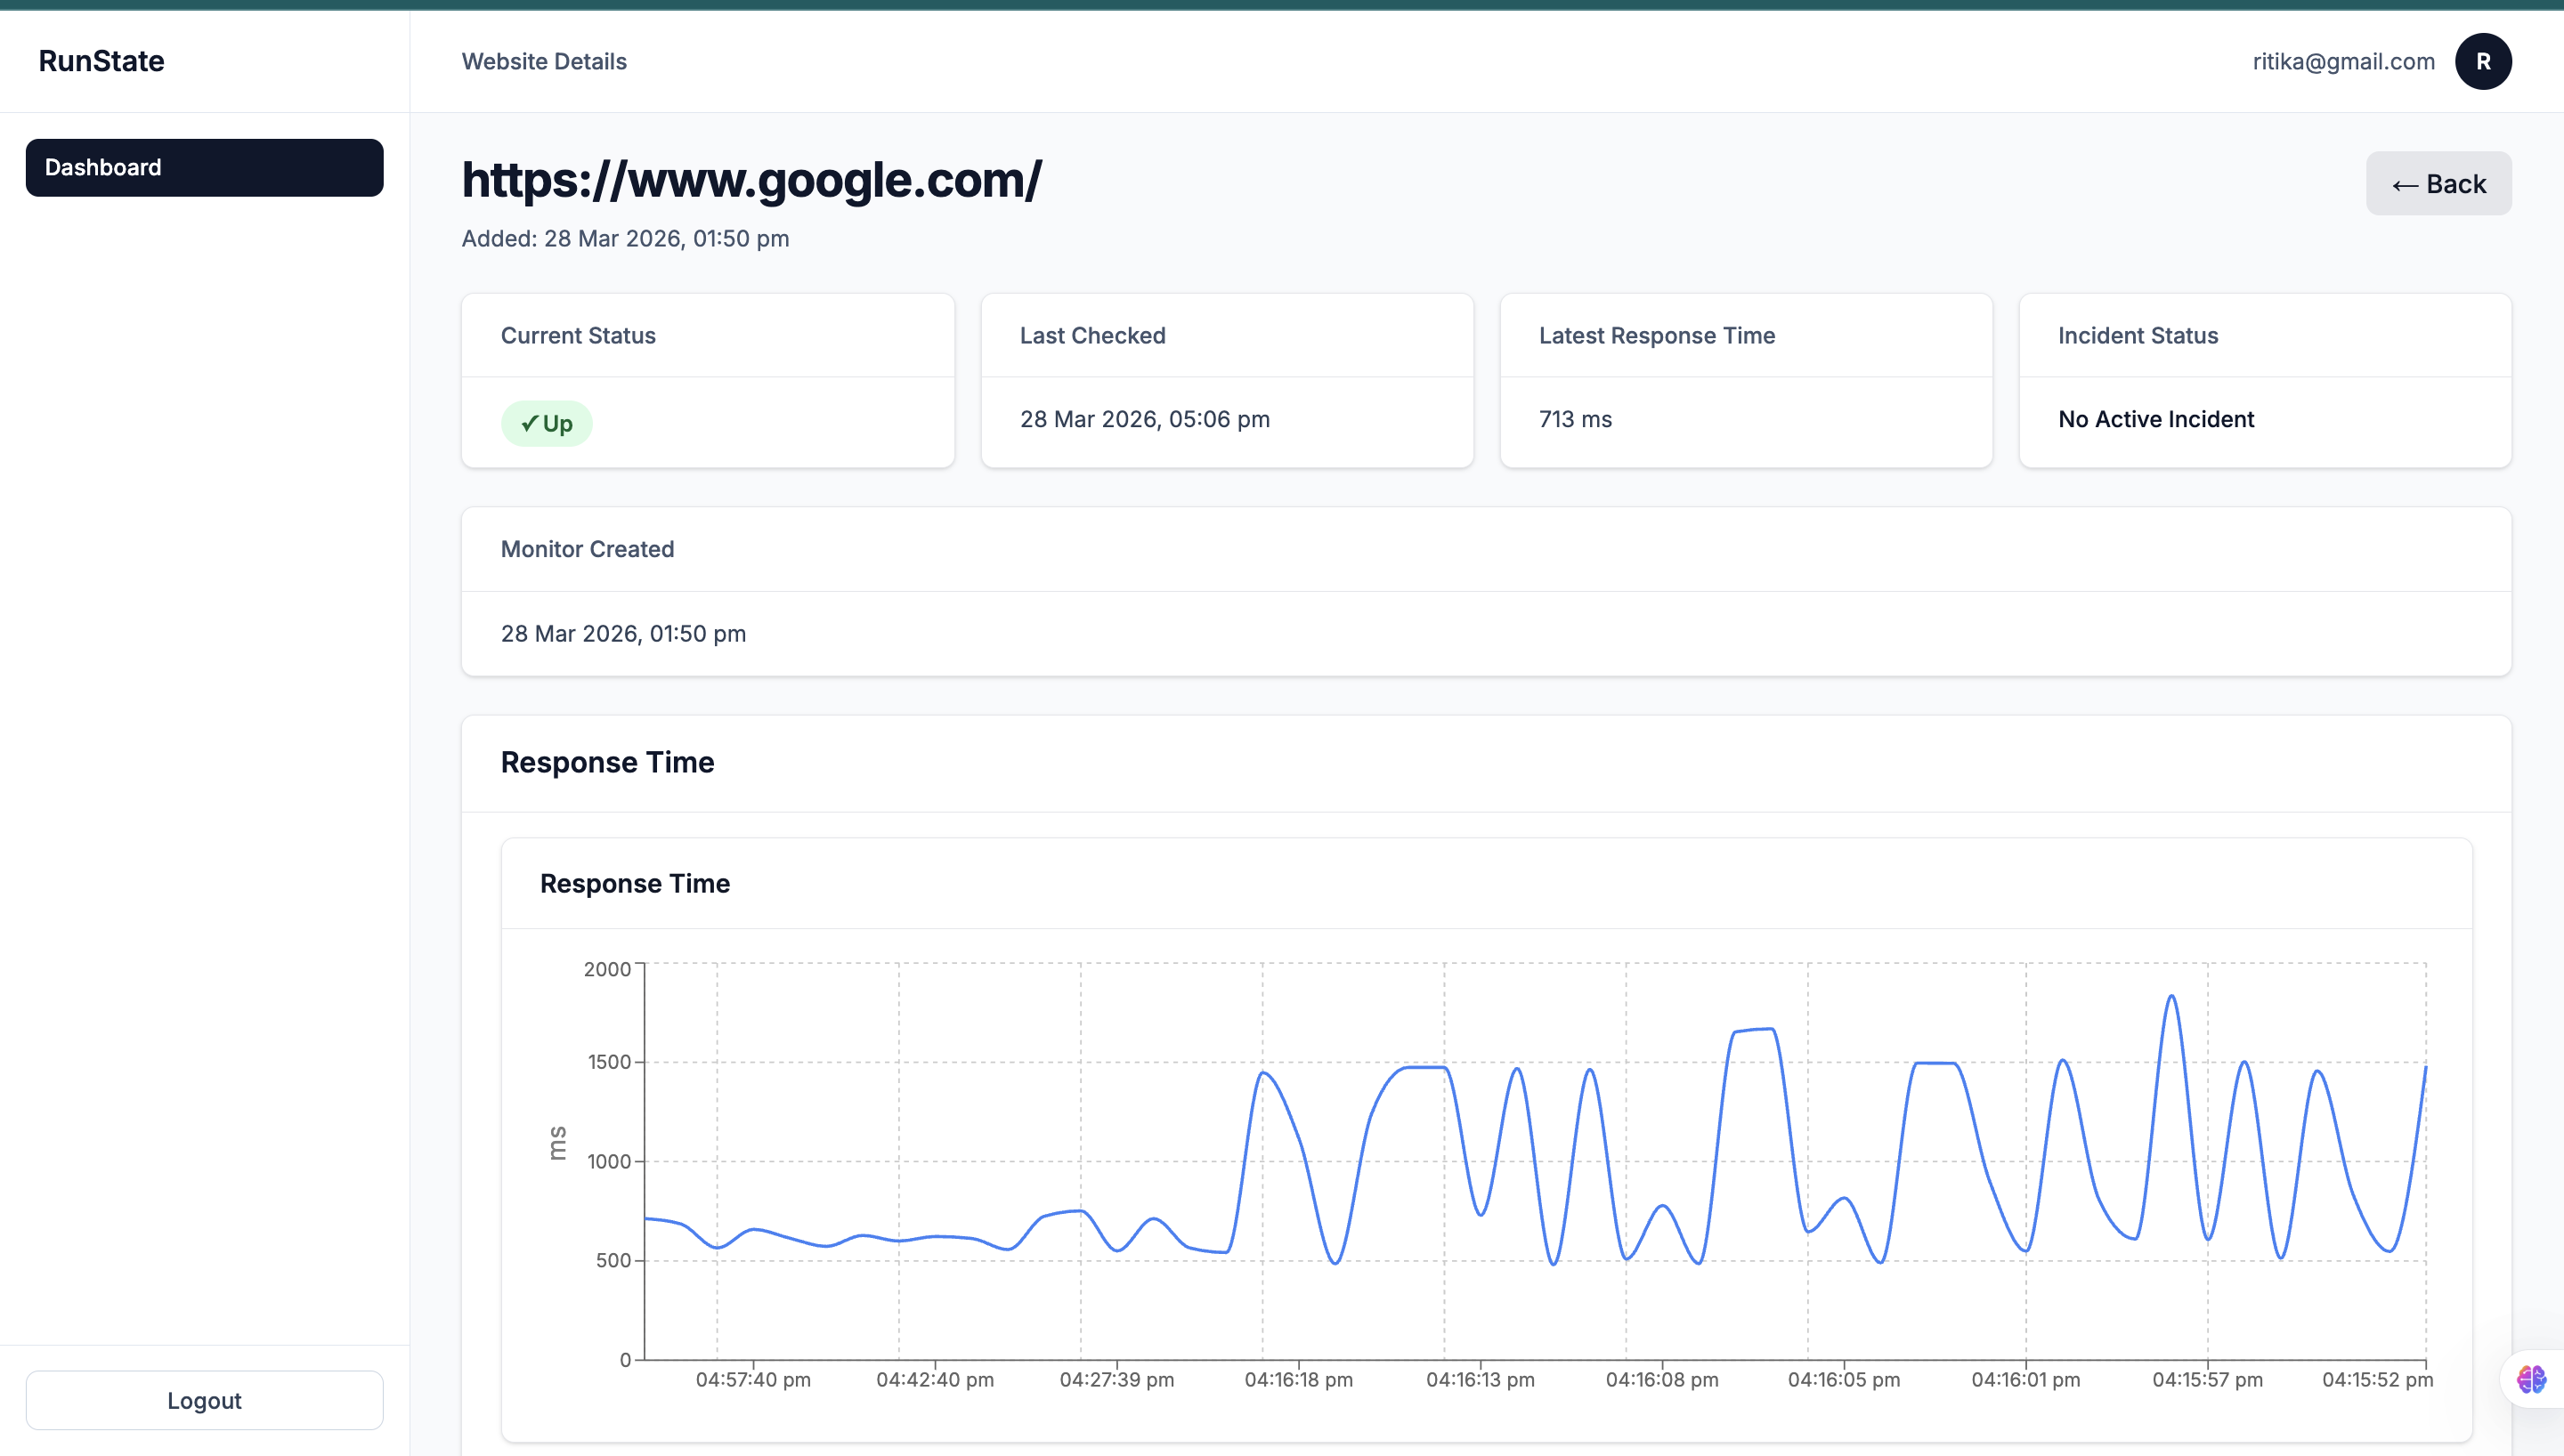Click the green Up status badge
Viewport: 2564px width, 1456px height.
[546, 423]
